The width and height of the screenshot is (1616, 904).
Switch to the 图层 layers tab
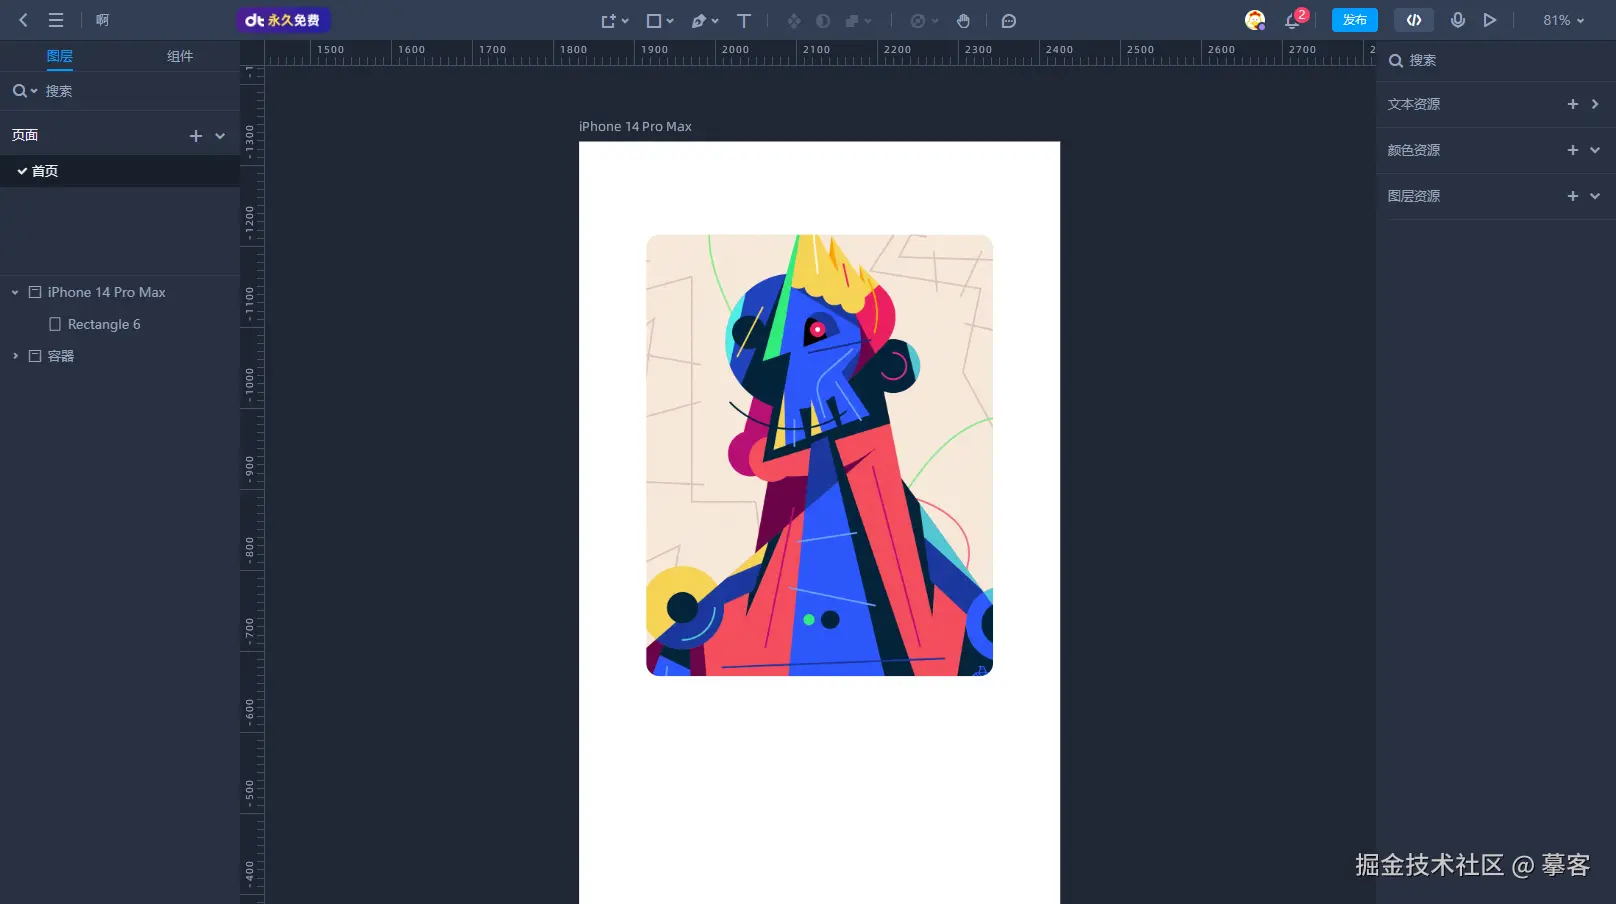pyautogui.click(x=60, y=56)
